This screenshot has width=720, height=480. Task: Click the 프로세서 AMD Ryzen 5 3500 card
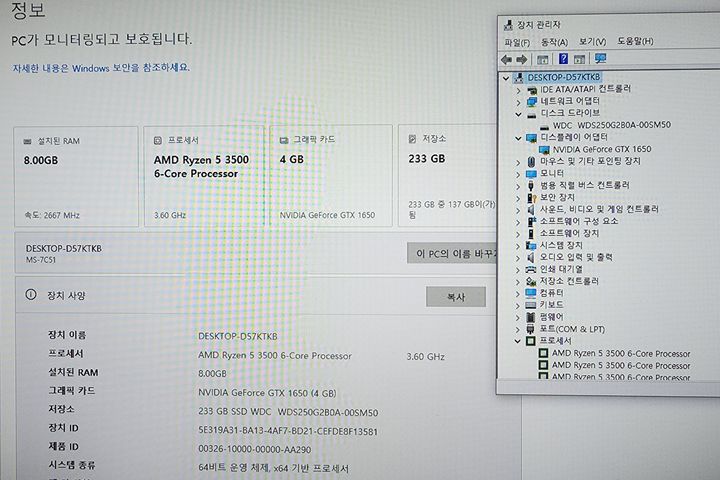pyautogui.click(x=204, y=176)
